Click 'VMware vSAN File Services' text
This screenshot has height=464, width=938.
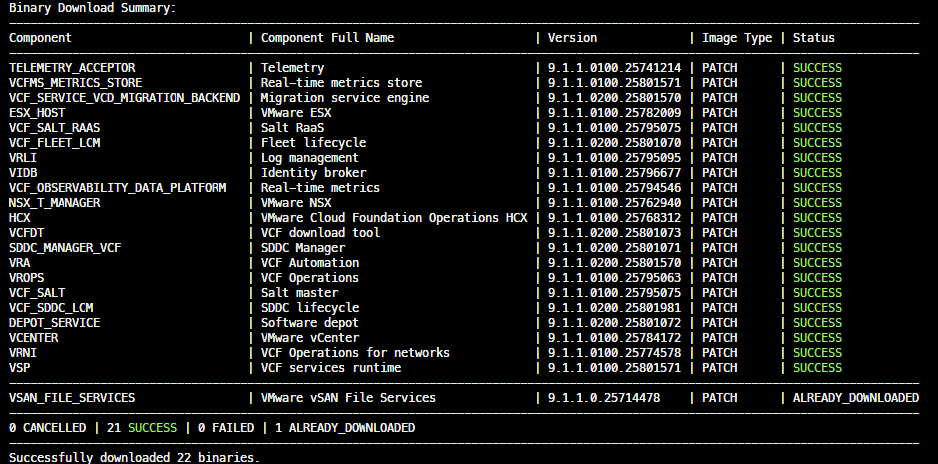(x=348, y=398)
